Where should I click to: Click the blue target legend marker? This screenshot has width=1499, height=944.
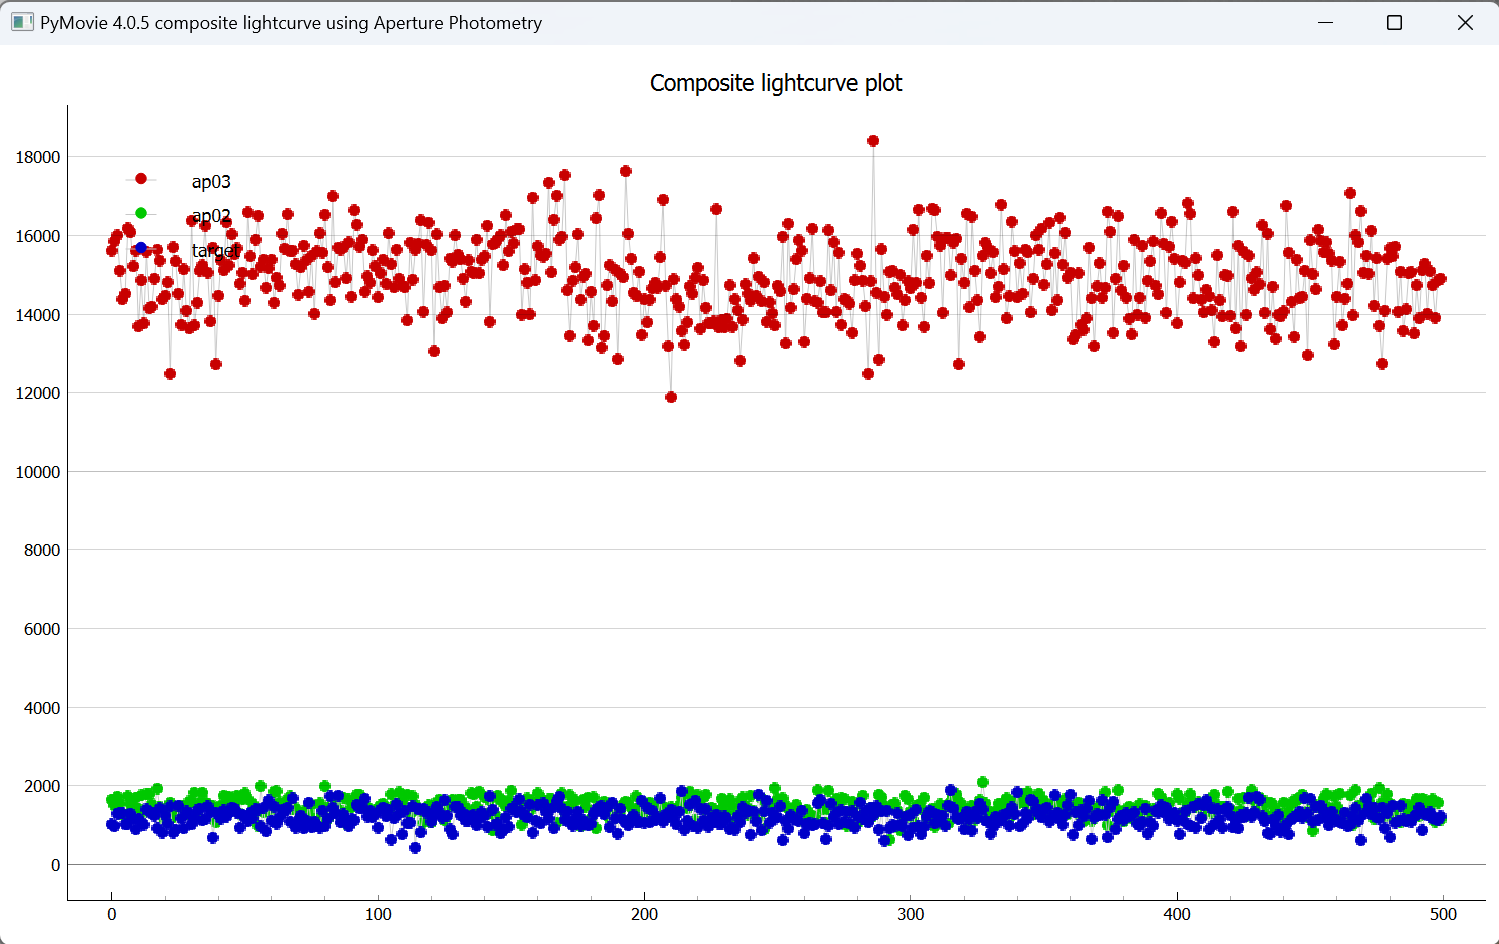(x=141, y=248)
